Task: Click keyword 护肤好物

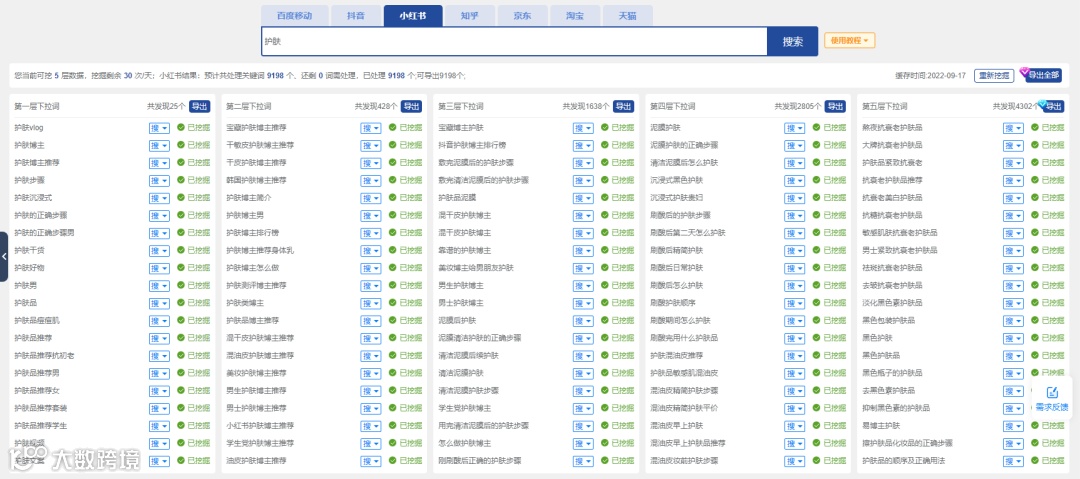Action: (x=29, y=267)
